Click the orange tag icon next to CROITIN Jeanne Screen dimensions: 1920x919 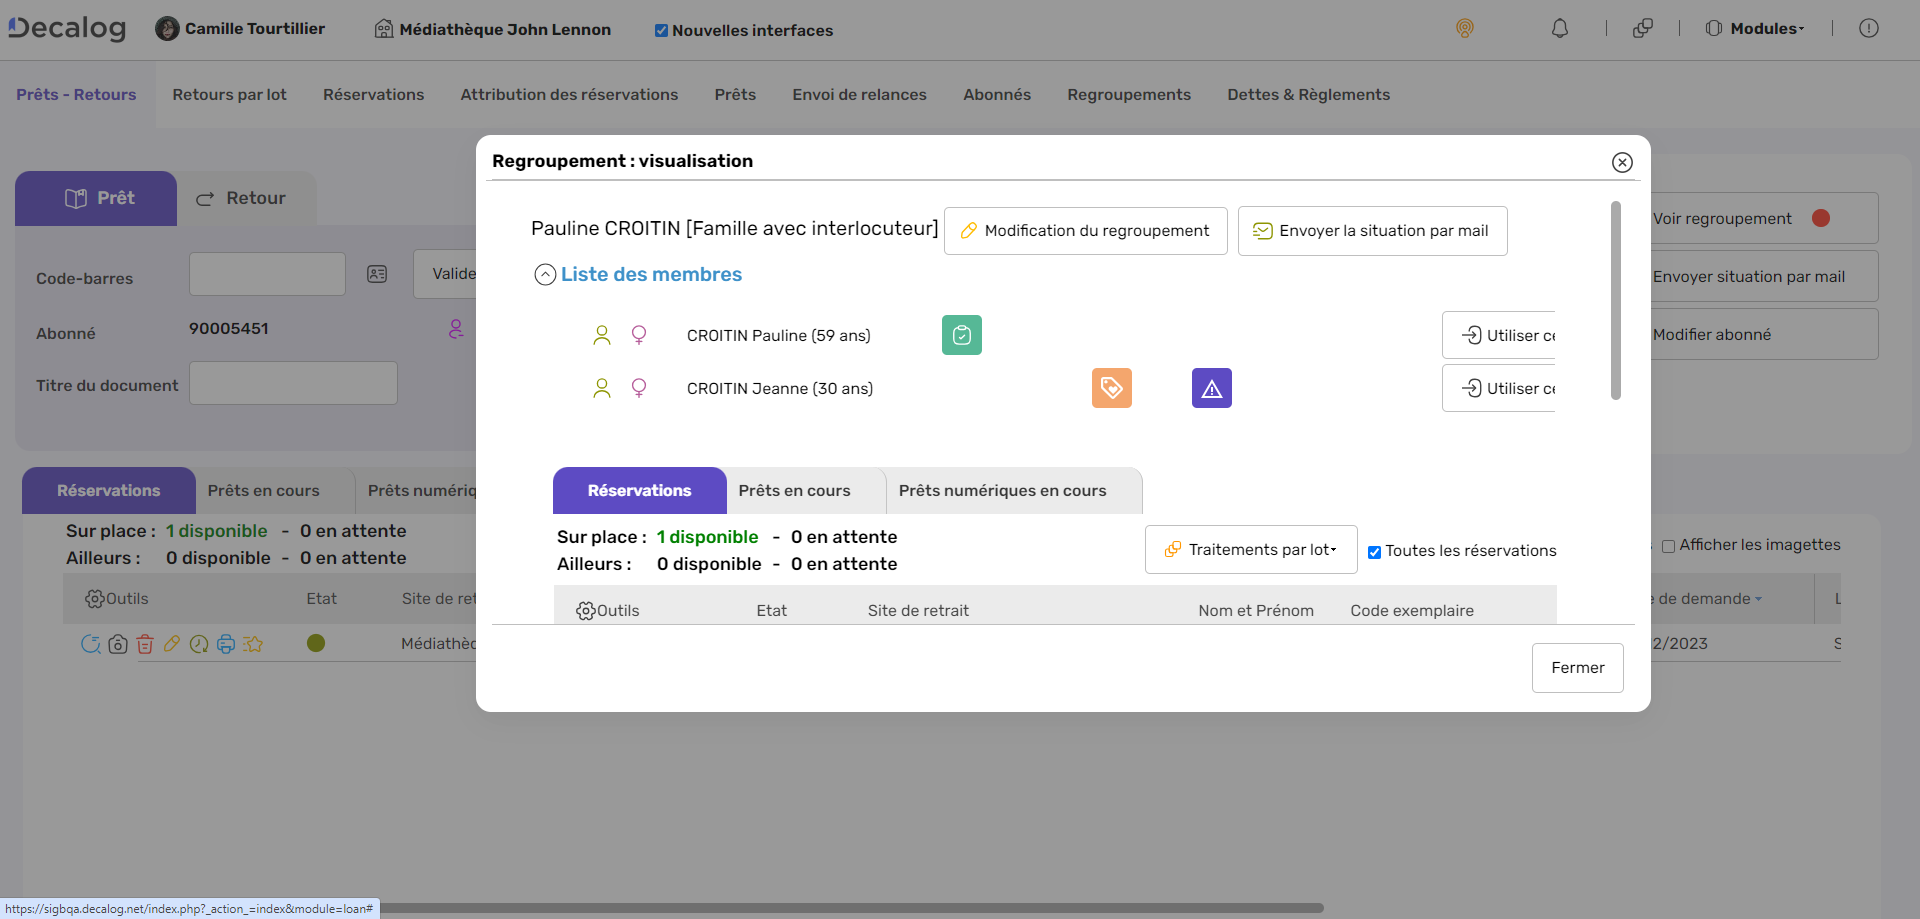pyautogui.click(x=1111, y=388)
